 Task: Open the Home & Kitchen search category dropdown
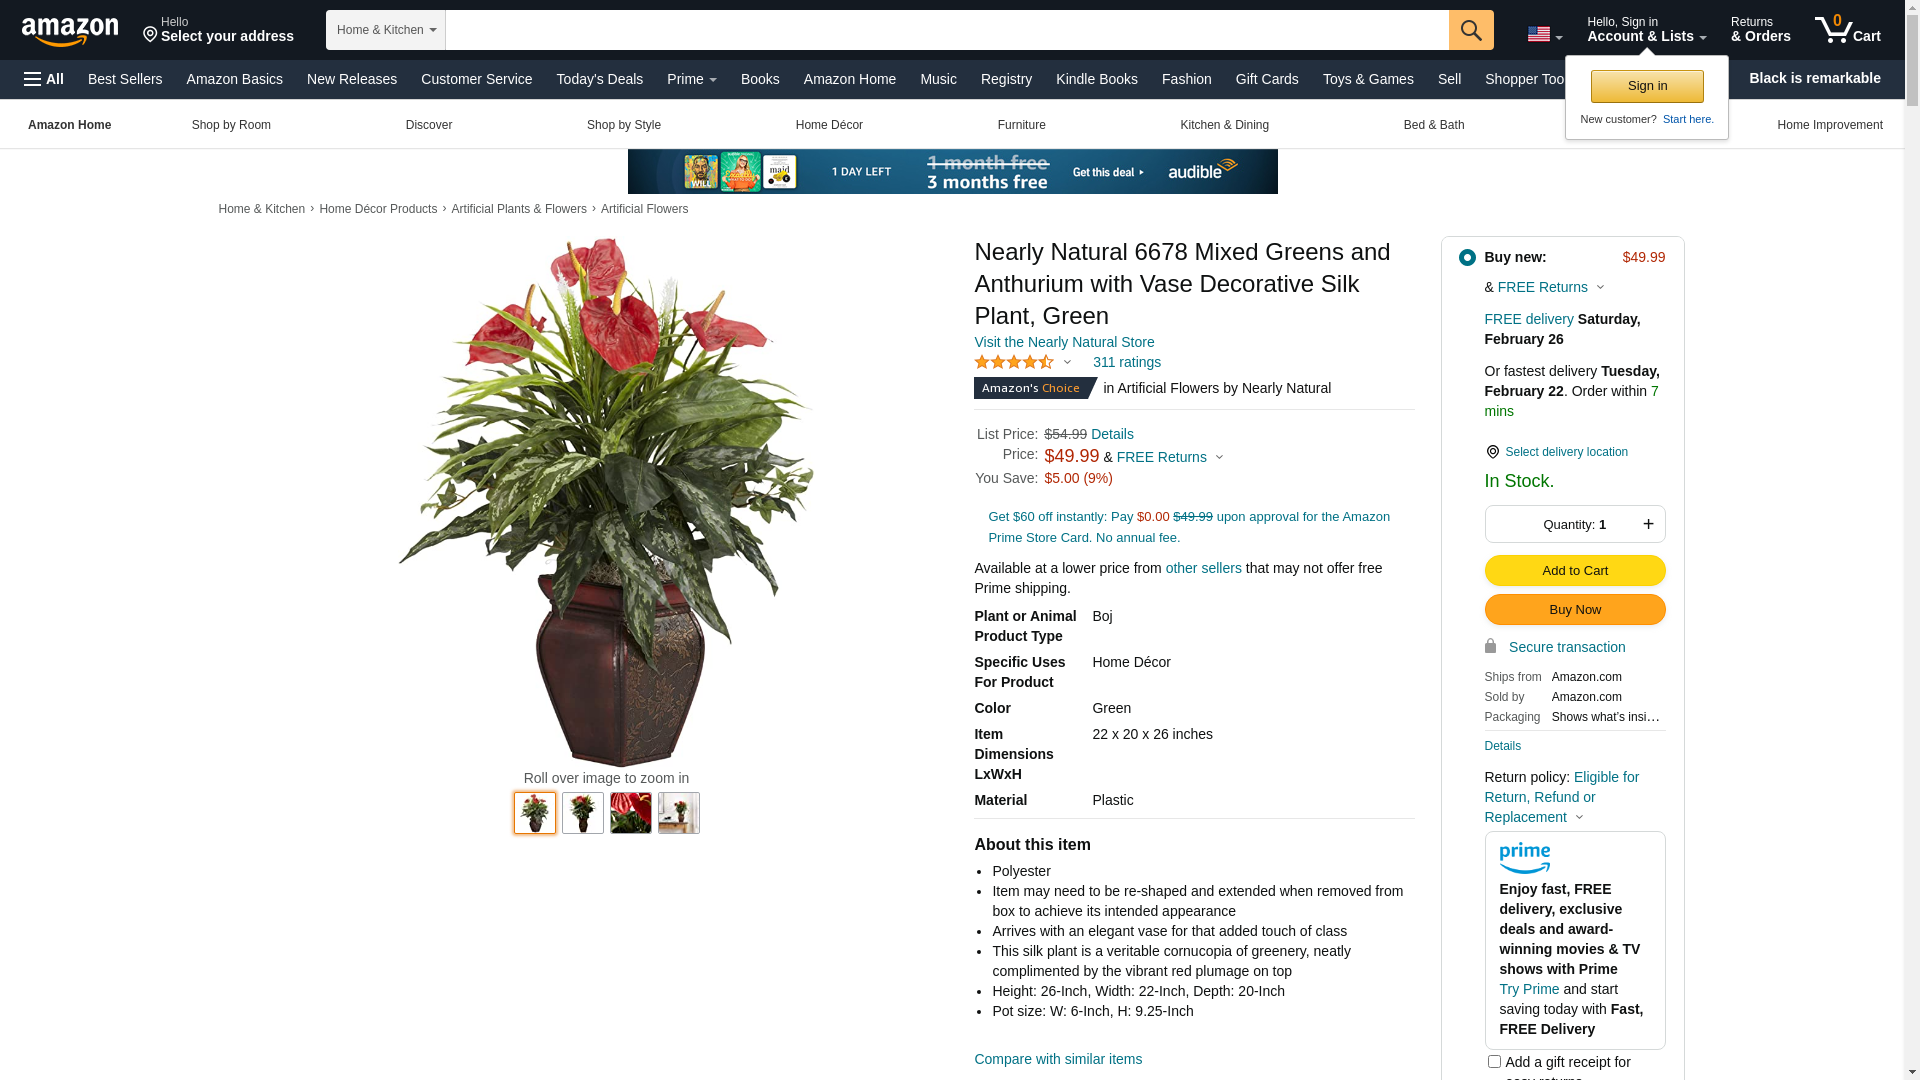[386, 30]
